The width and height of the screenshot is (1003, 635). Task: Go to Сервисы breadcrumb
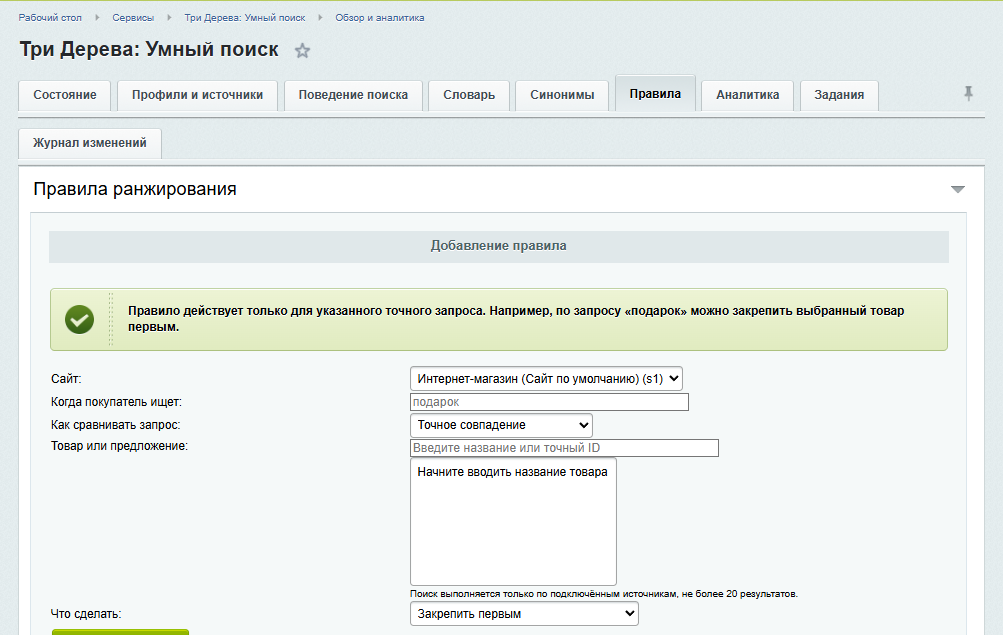(x=133, y=18)
